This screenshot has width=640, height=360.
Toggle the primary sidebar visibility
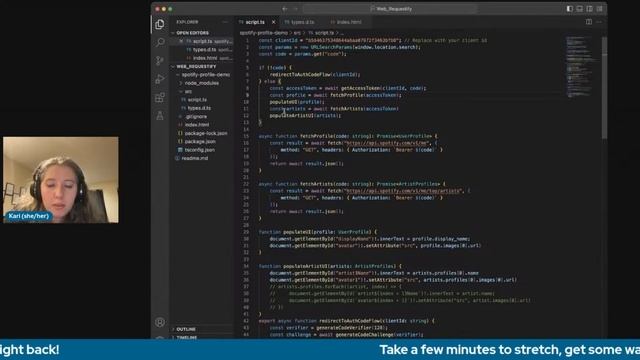(569, 9)
